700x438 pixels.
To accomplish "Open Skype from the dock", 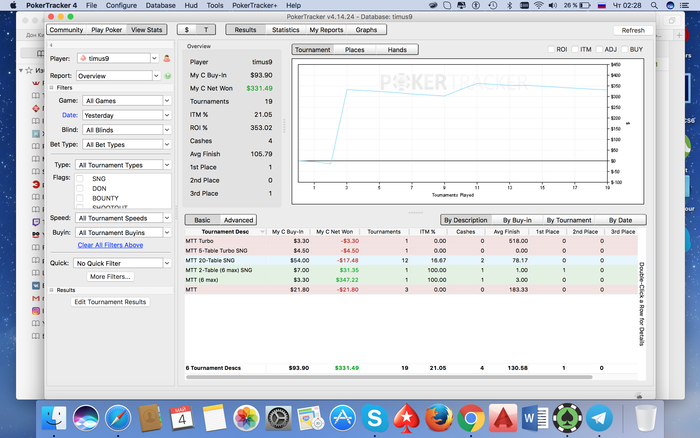I will coord(375,418).
